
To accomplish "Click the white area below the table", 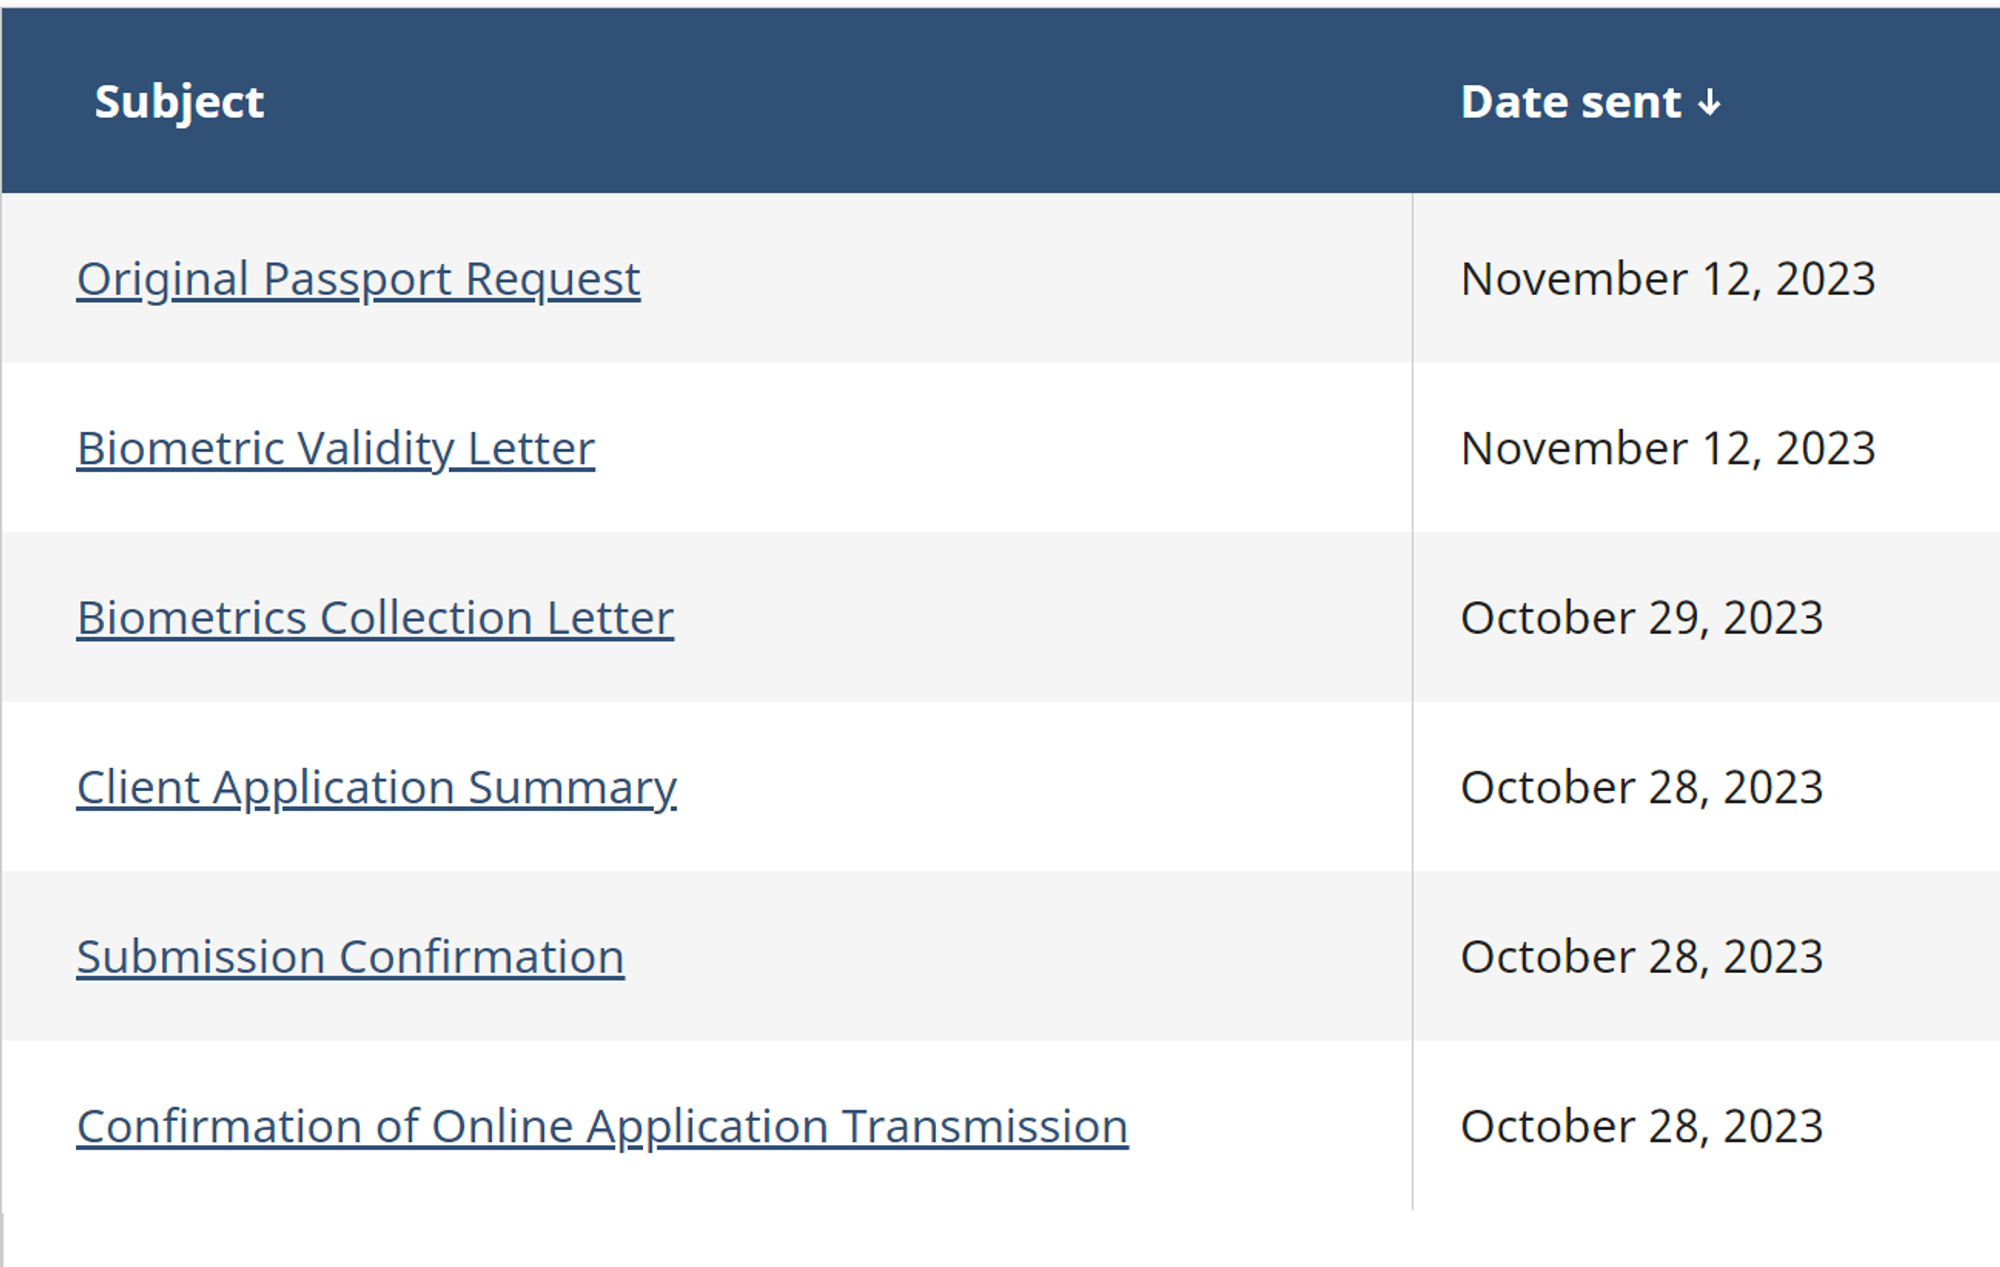I will coord(1000,1240).
